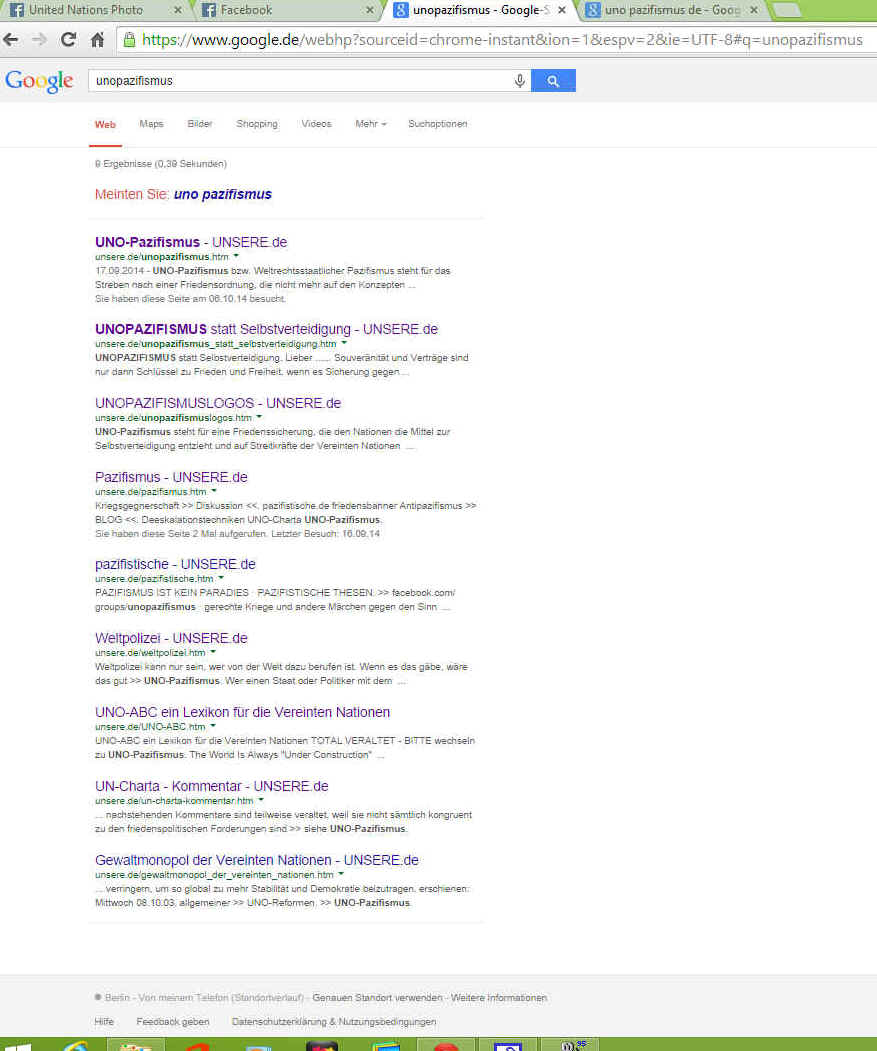Viewport: 877px width, 1051px height.
Task: Click the green URL 'unsere.de/UNO-ABC.htm'
Action: click(150, 727)
